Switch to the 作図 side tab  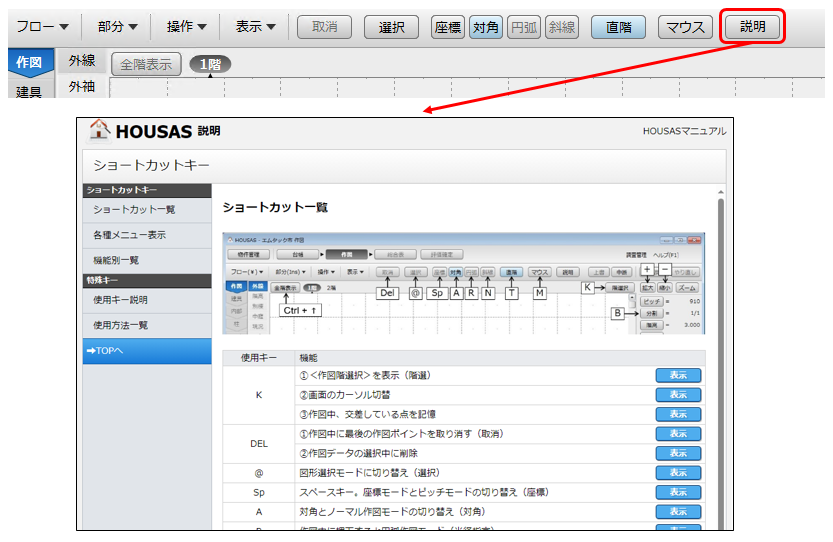coord(30,62)
